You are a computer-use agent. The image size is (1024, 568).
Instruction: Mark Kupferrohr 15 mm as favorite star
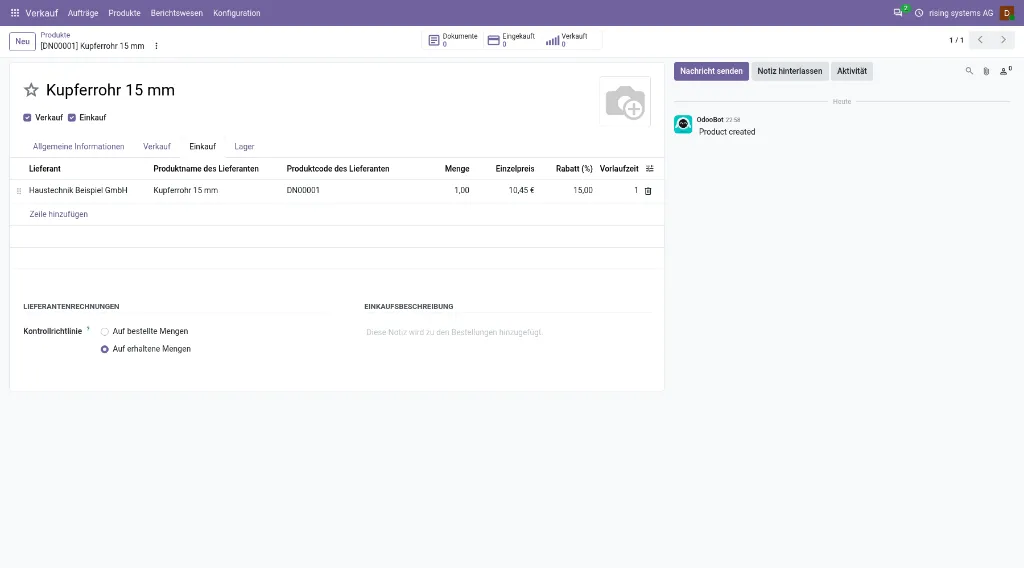pyautogui.click(x=31, y=90)
